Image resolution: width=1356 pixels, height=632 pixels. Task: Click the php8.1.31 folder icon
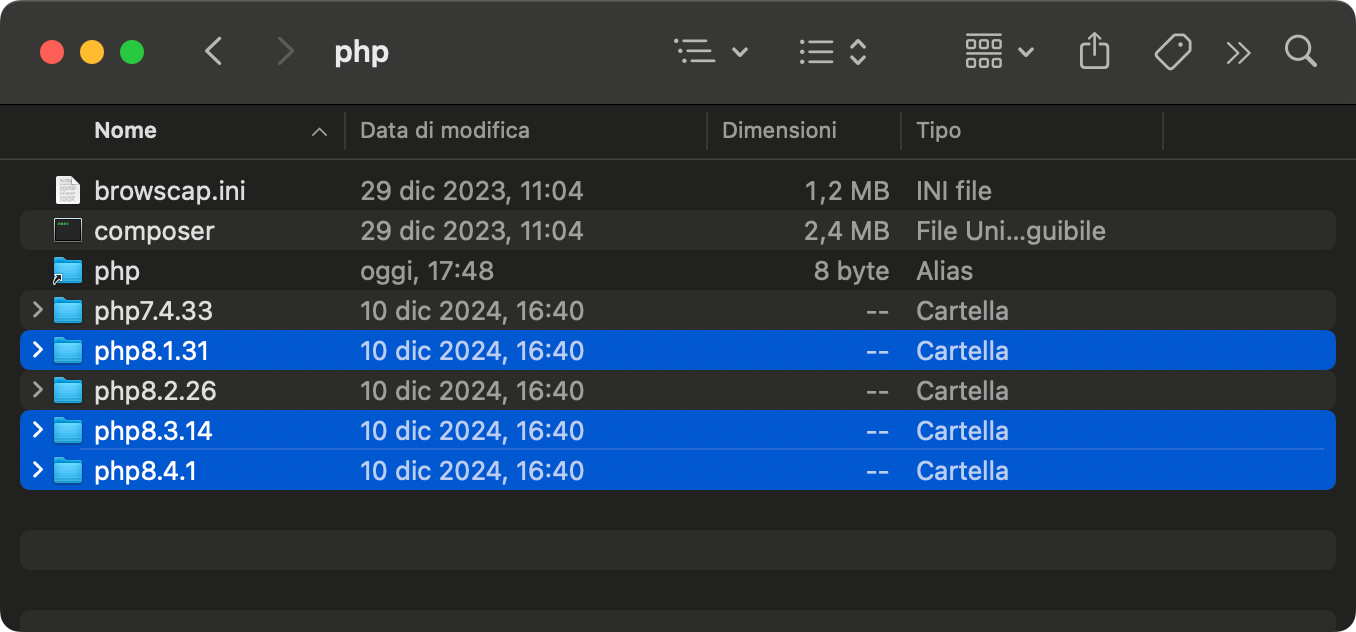[x=67, y=350]
